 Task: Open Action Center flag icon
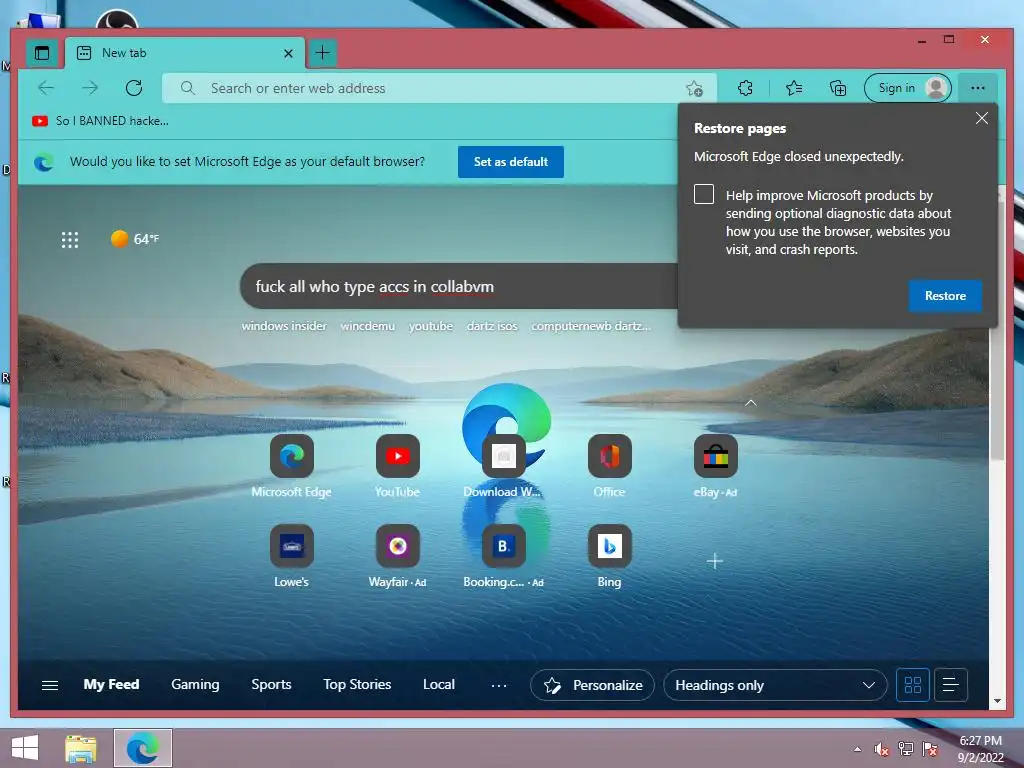[930, 750]
